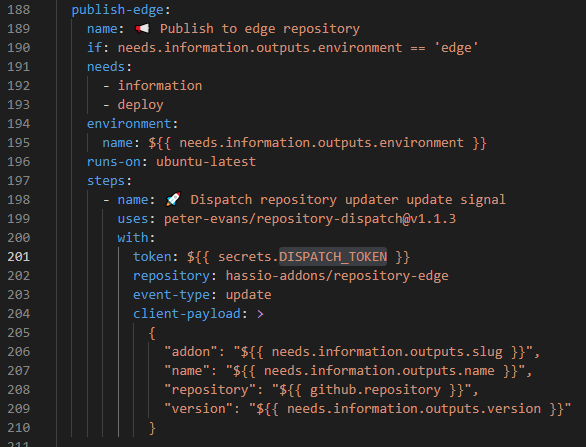Click the folded block arrow after client-payload
The height and width of the screenshot is (447, 586).
coord(260,314)
